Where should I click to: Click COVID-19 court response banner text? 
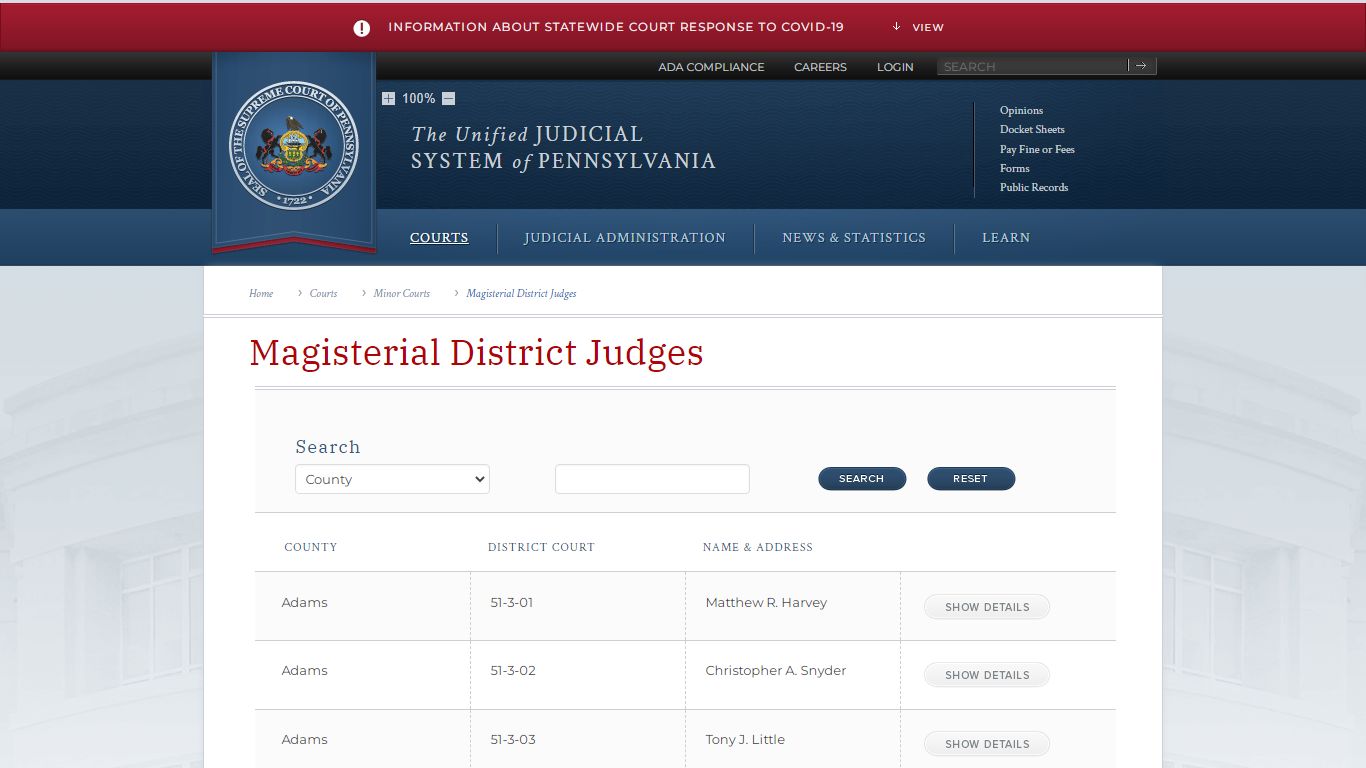[616, 27]
